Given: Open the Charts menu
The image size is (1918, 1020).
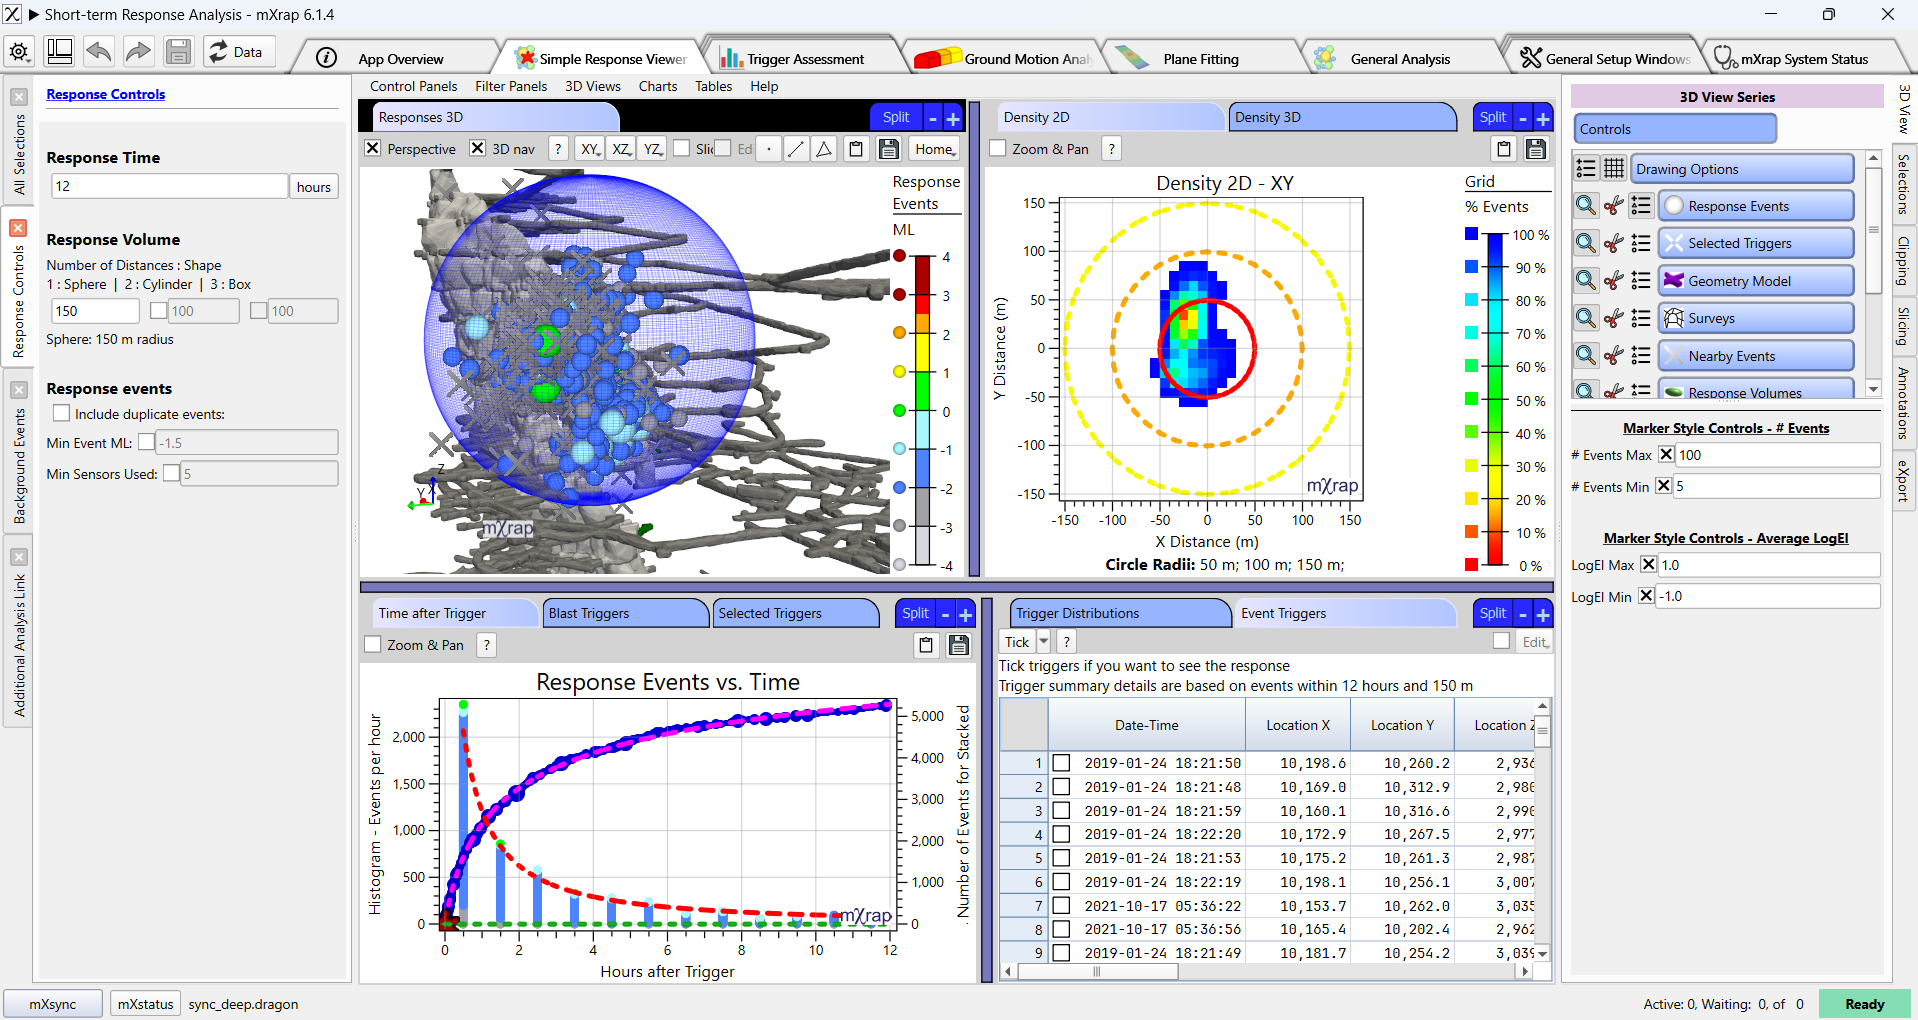Looking at the screenshot, I should coord(658,86).
